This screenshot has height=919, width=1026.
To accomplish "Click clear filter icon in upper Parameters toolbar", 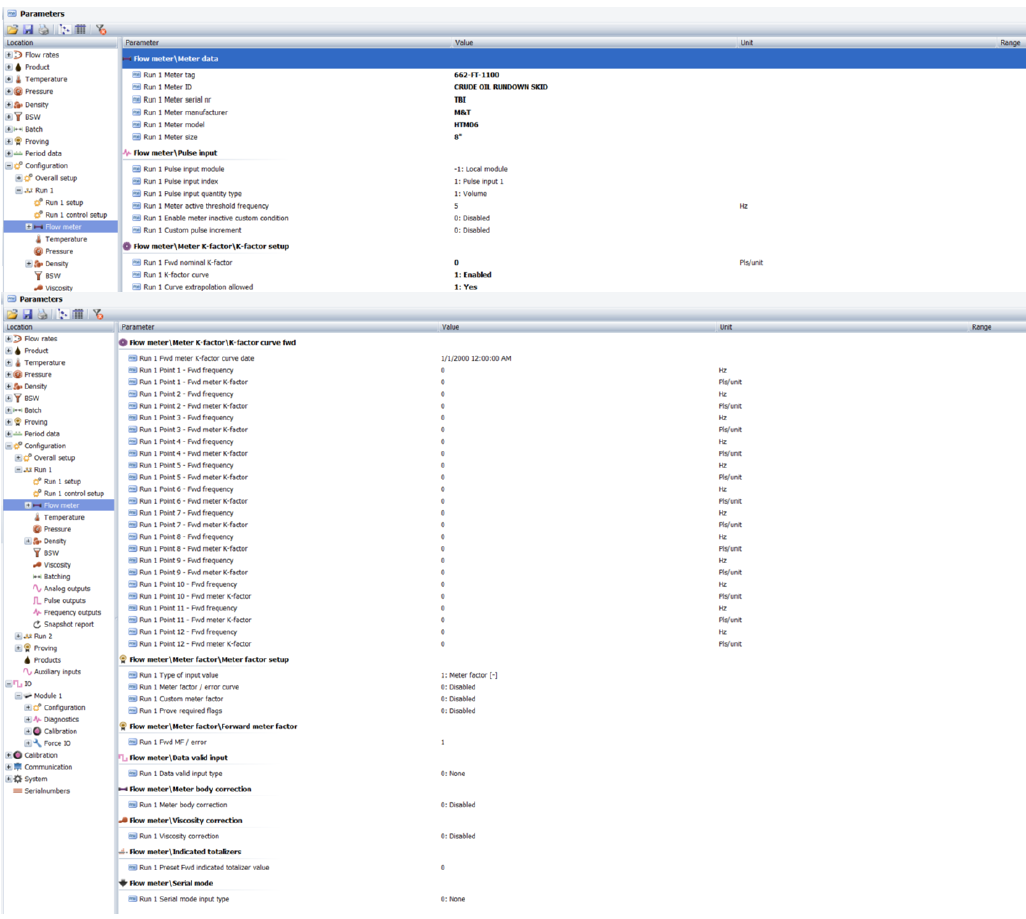I will (100, 29).
